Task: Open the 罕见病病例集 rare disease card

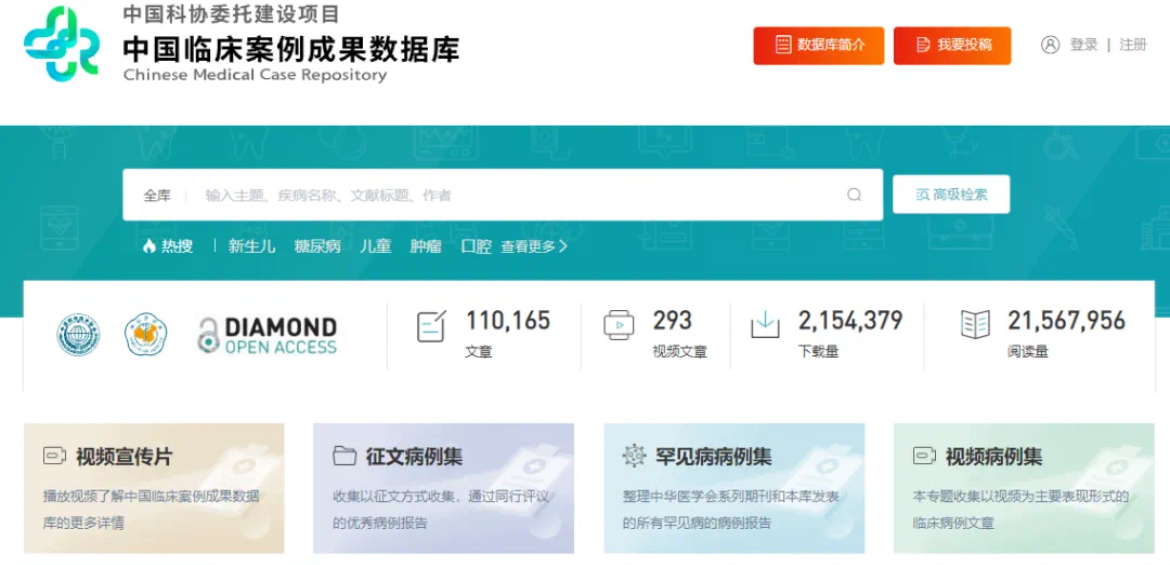Action: 734,488
